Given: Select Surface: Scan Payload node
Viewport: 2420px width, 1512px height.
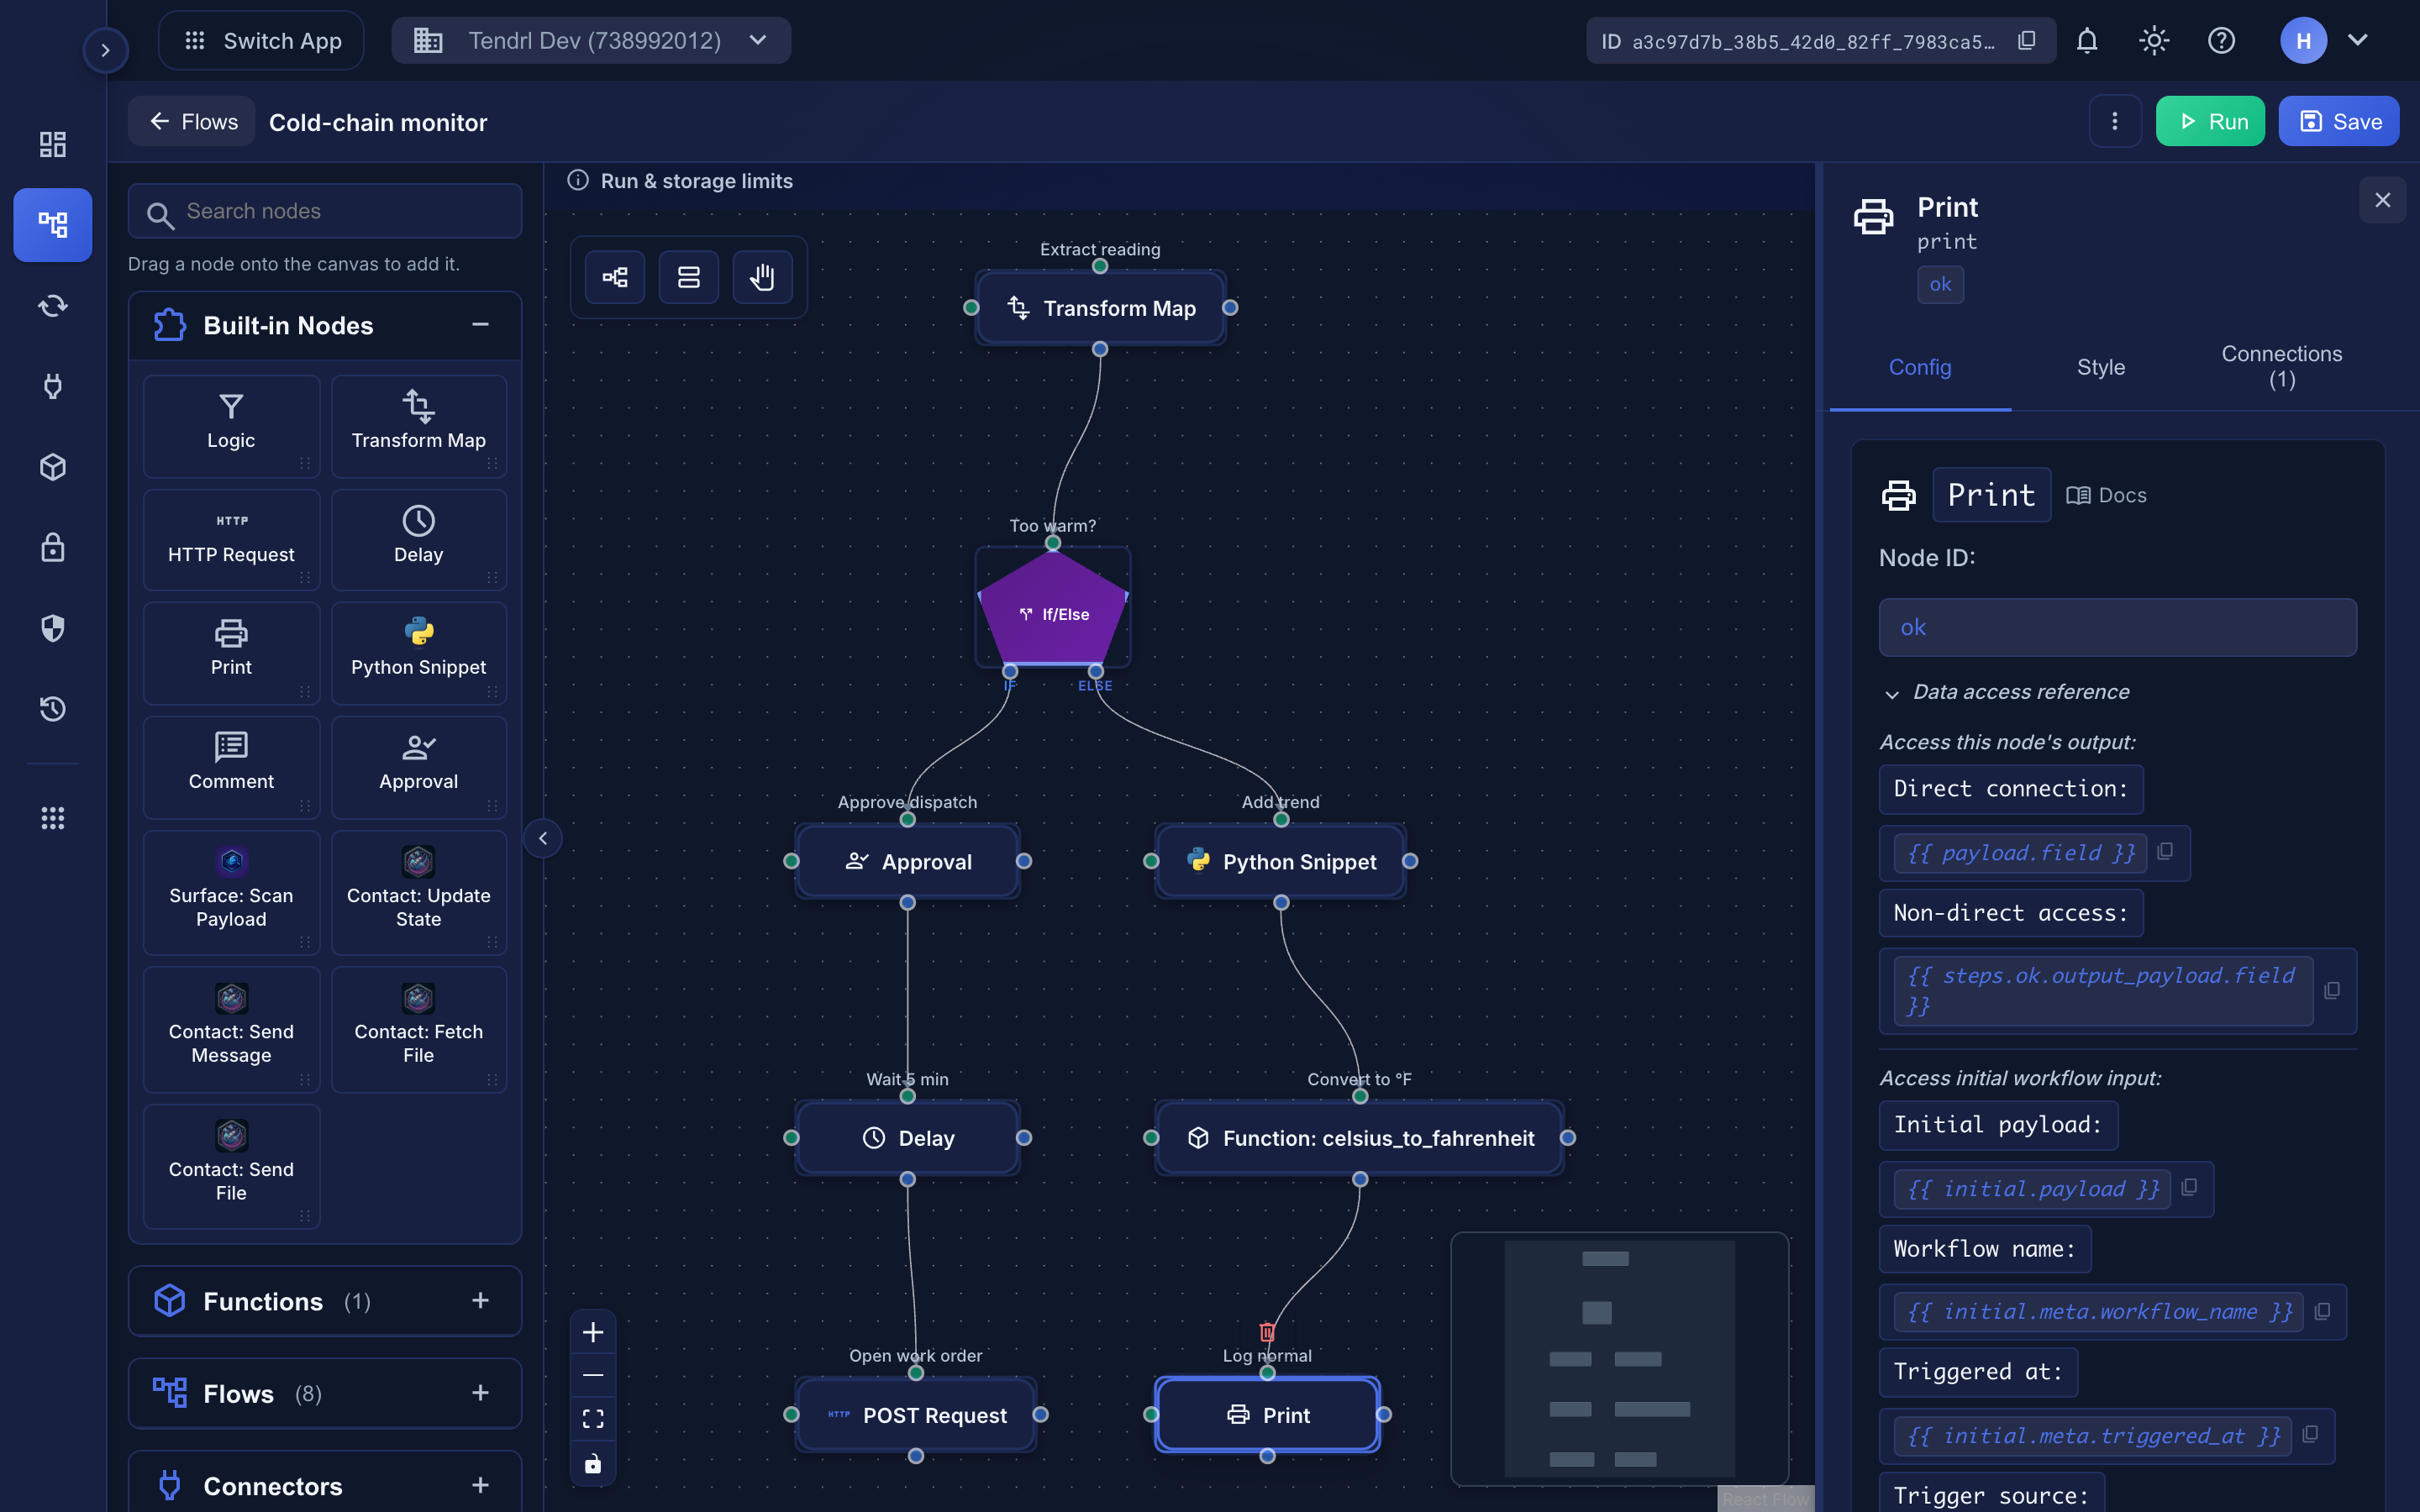Looking at the screenshot, I should (231, 891).
